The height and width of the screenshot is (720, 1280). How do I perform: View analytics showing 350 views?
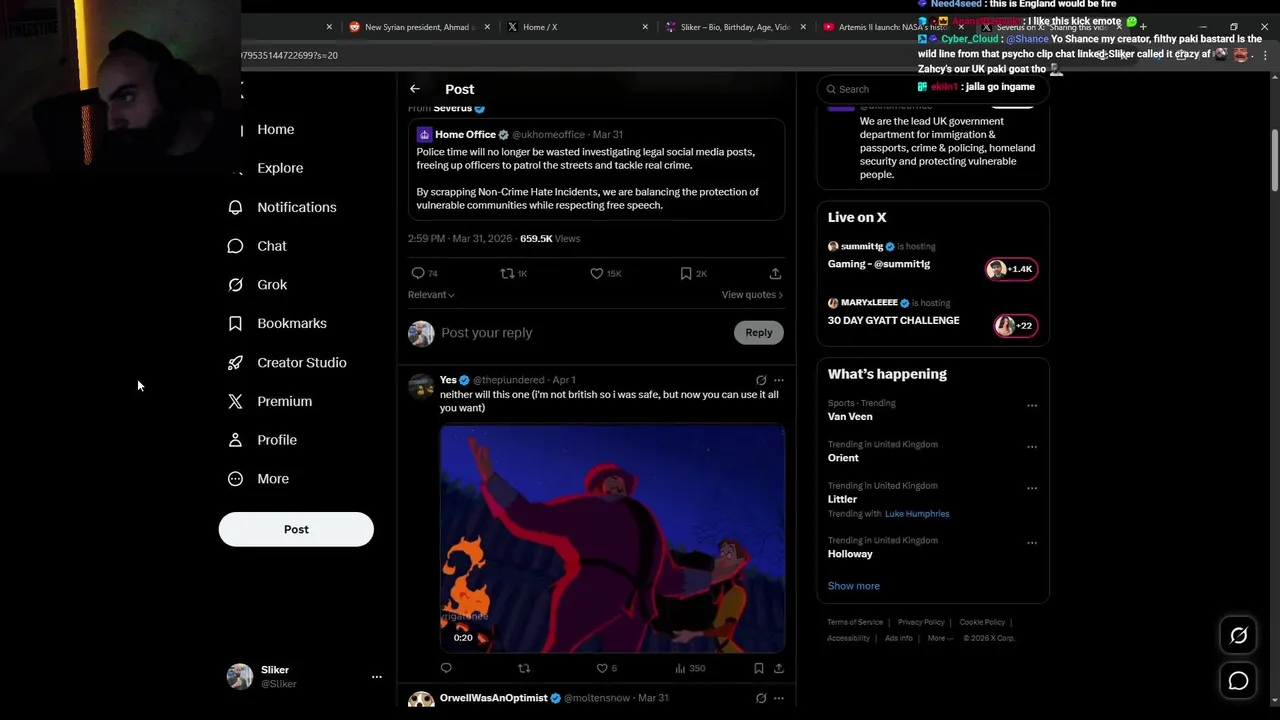pos(690,668)
